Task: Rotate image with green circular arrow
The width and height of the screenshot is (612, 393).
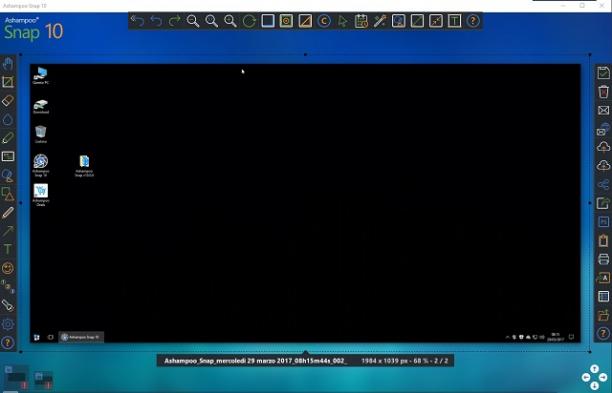Action: pyautogui.click(x=249, y=21)
